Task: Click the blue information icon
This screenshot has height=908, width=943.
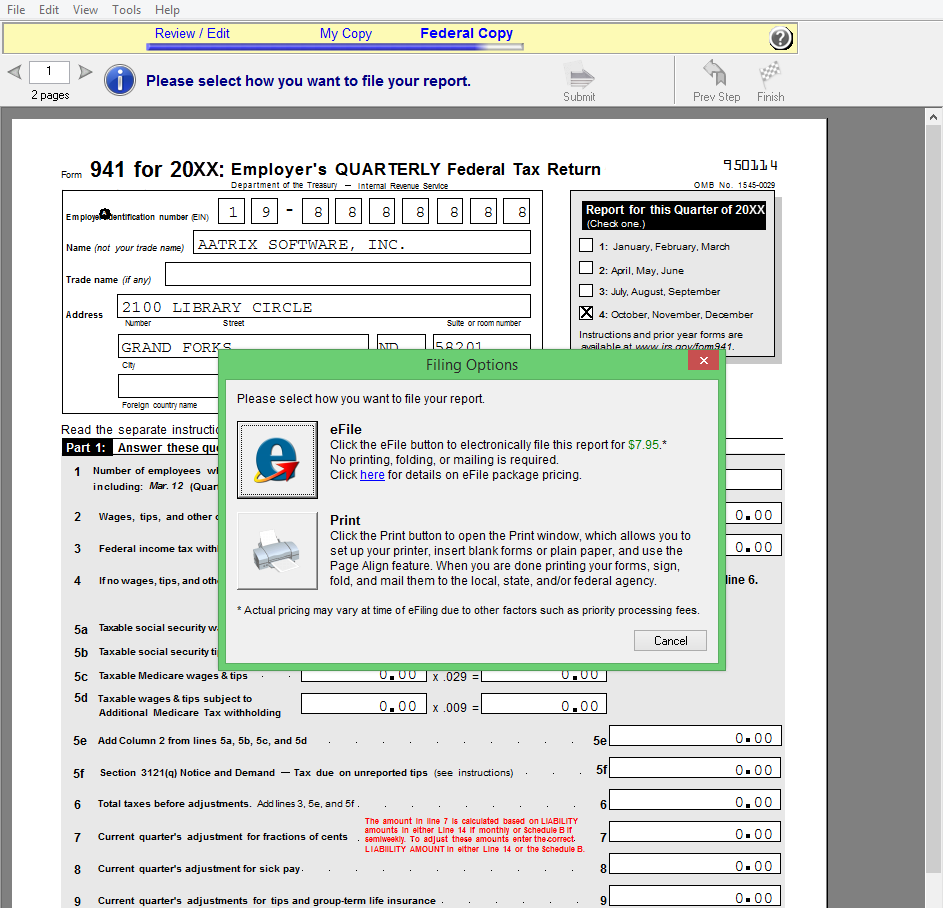Action: (x=120, y=80)
